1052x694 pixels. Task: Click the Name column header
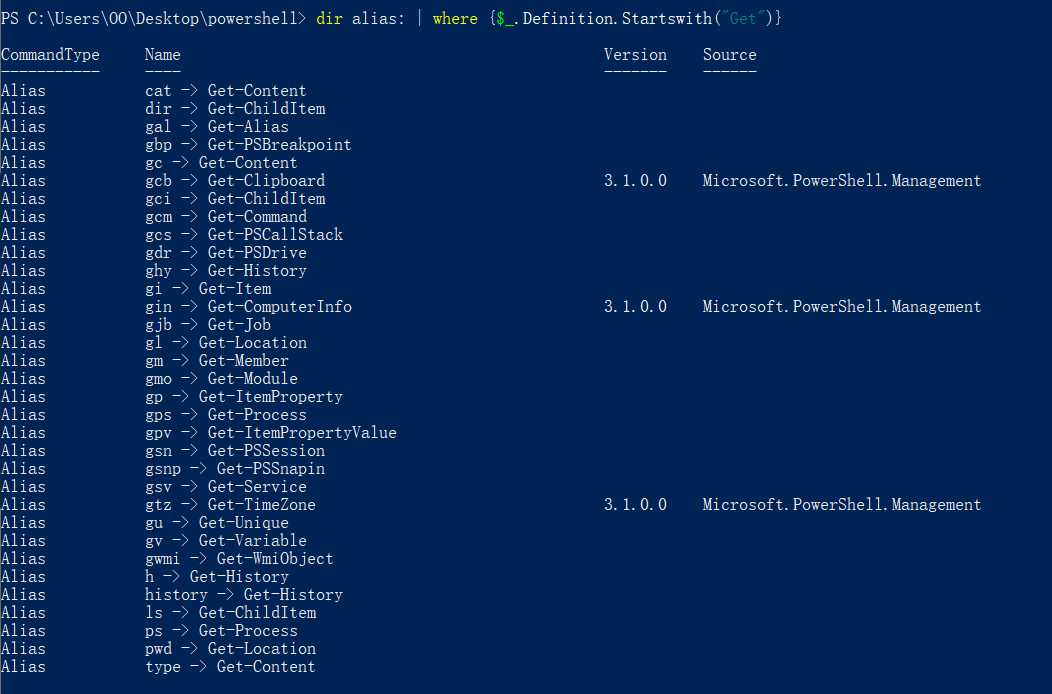162,55
